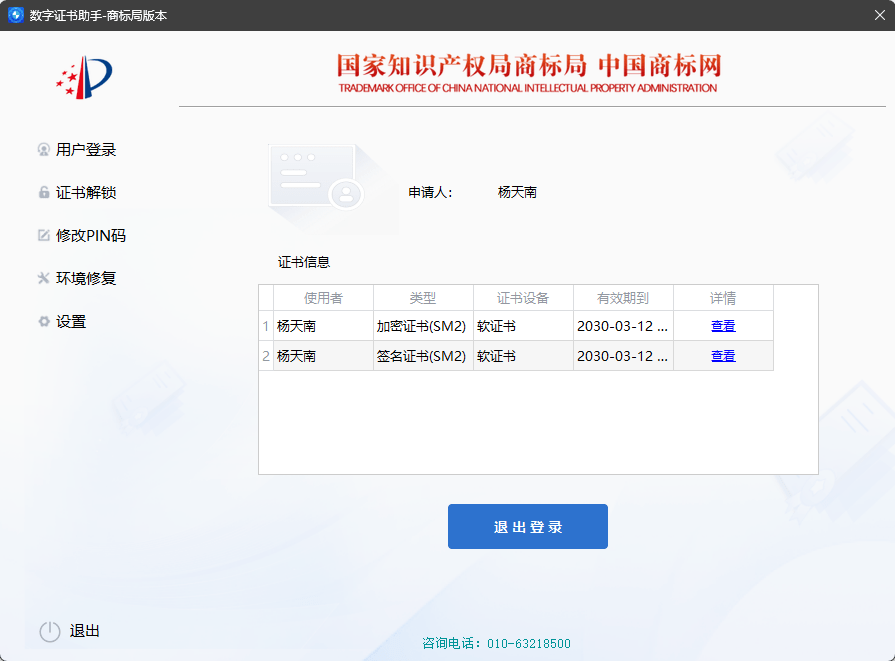Click the 国家知识产权局商标局 中国商标网 banner title
This screenshot has width=895, height=661.
point(529,66)
